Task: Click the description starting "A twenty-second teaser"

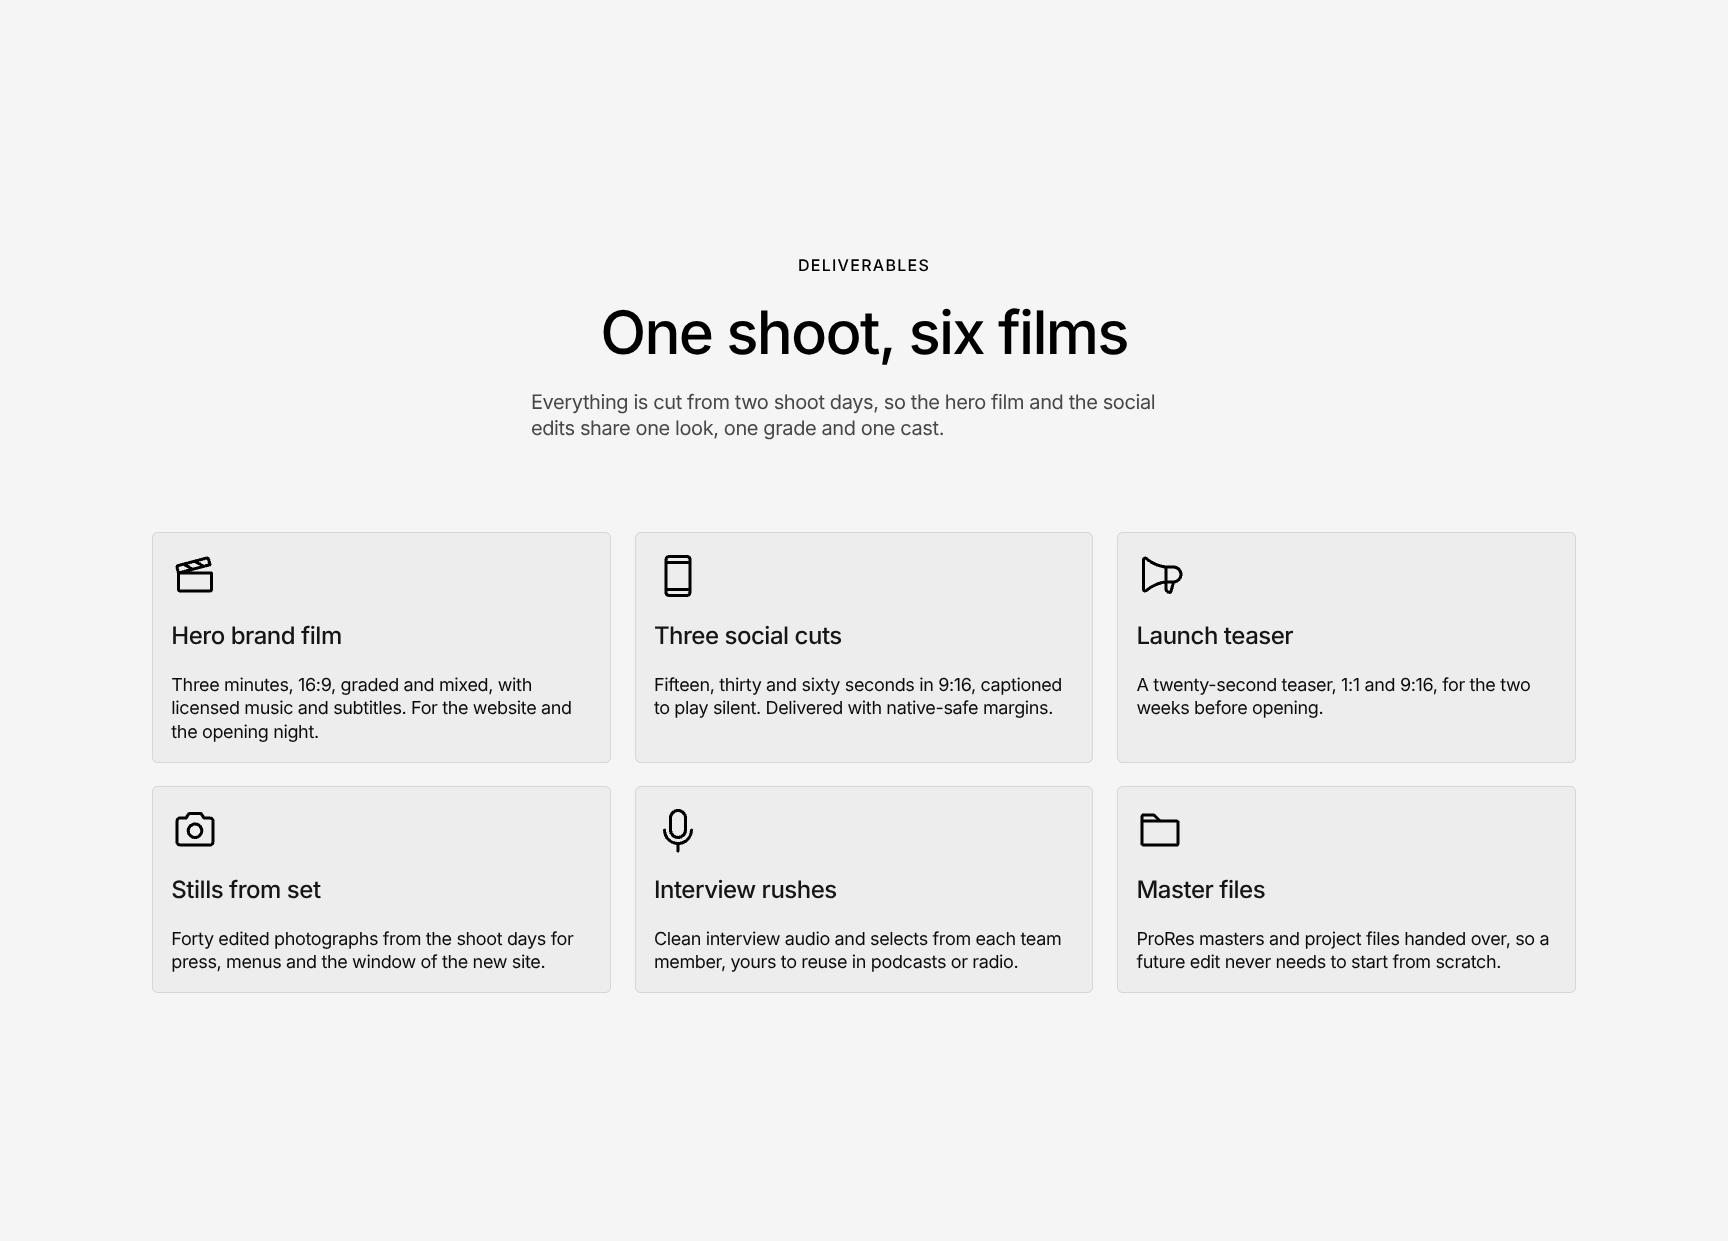Action: [1334, 696]
